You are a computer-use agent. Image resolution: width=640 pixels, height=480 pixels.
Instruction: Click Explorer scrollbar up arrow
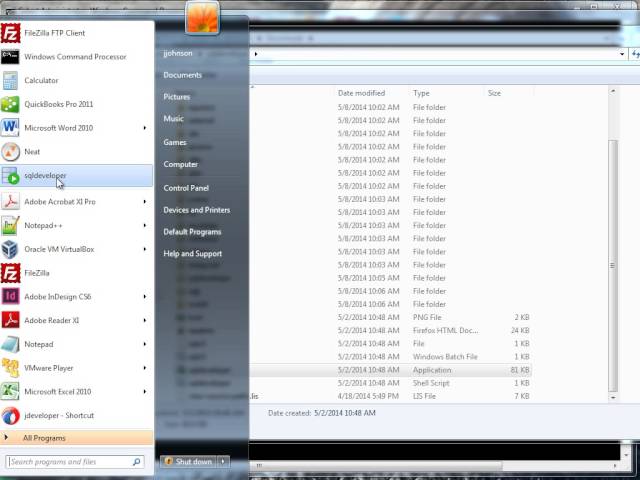pos(613,91)
